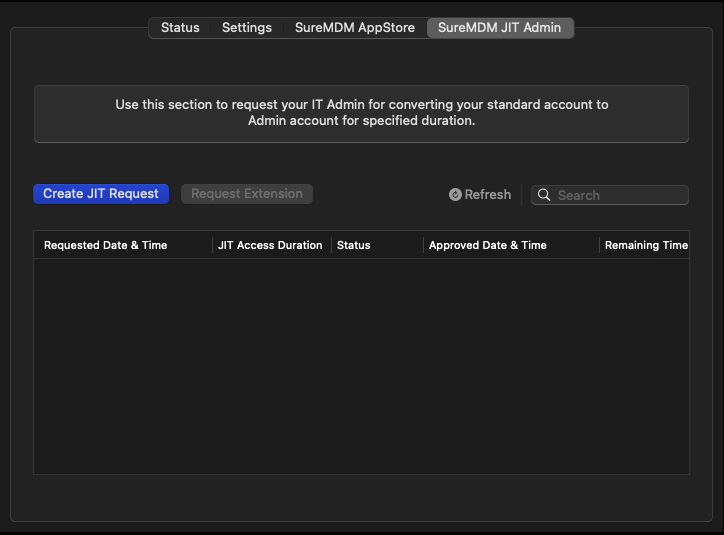The height and width of the screenshot is (535, 724).
Task: Click the circular Refresh arrow icon
Action: pyautogui.click(x=455, y=195)
